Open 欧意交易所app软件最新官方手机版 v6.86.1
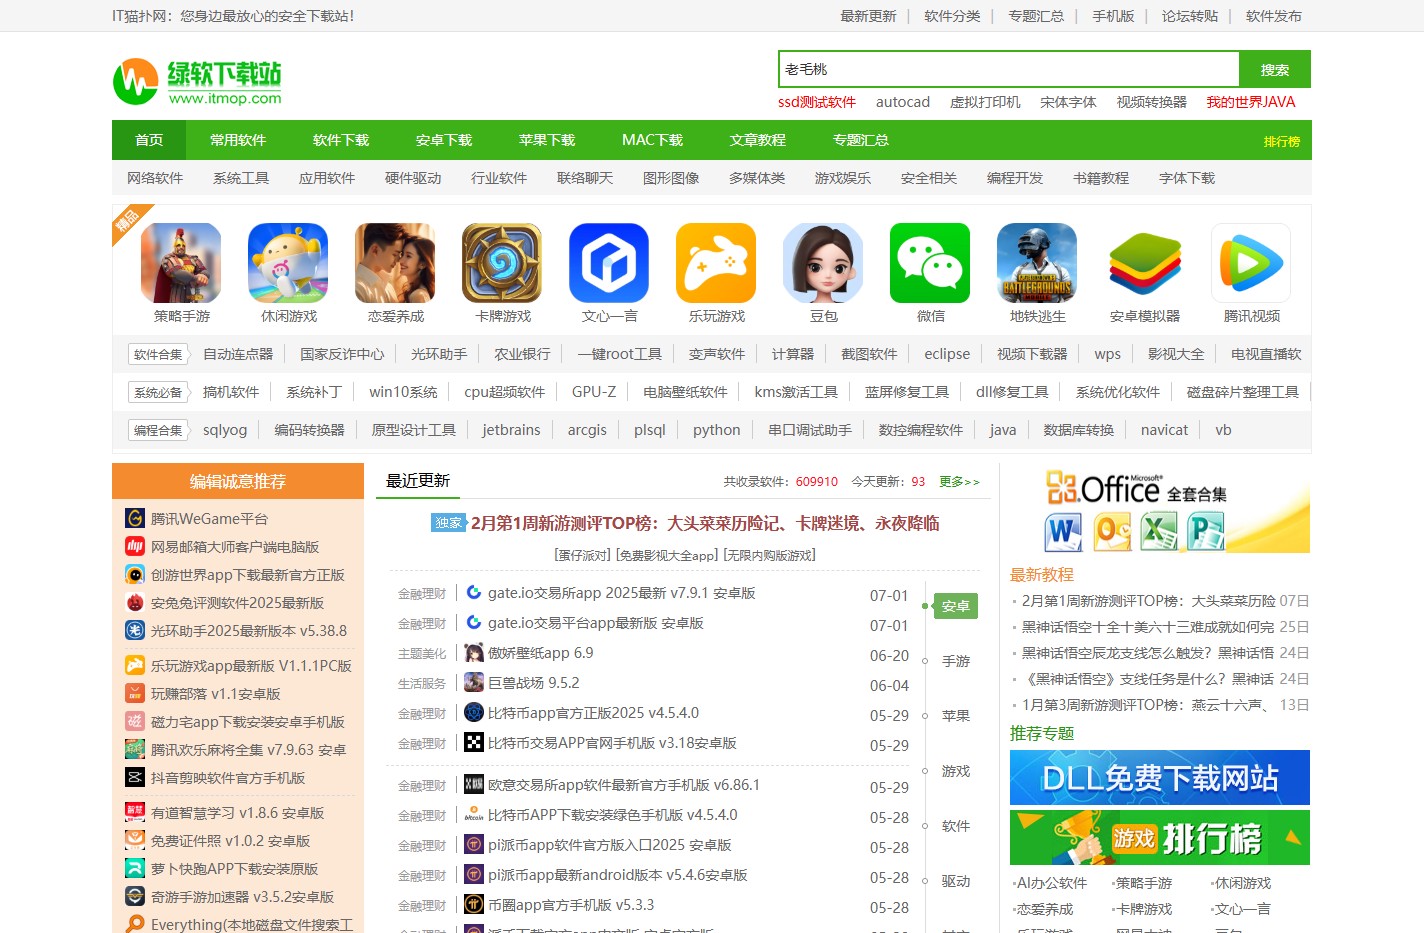1424x933 pixels. (x=624, y=785)
